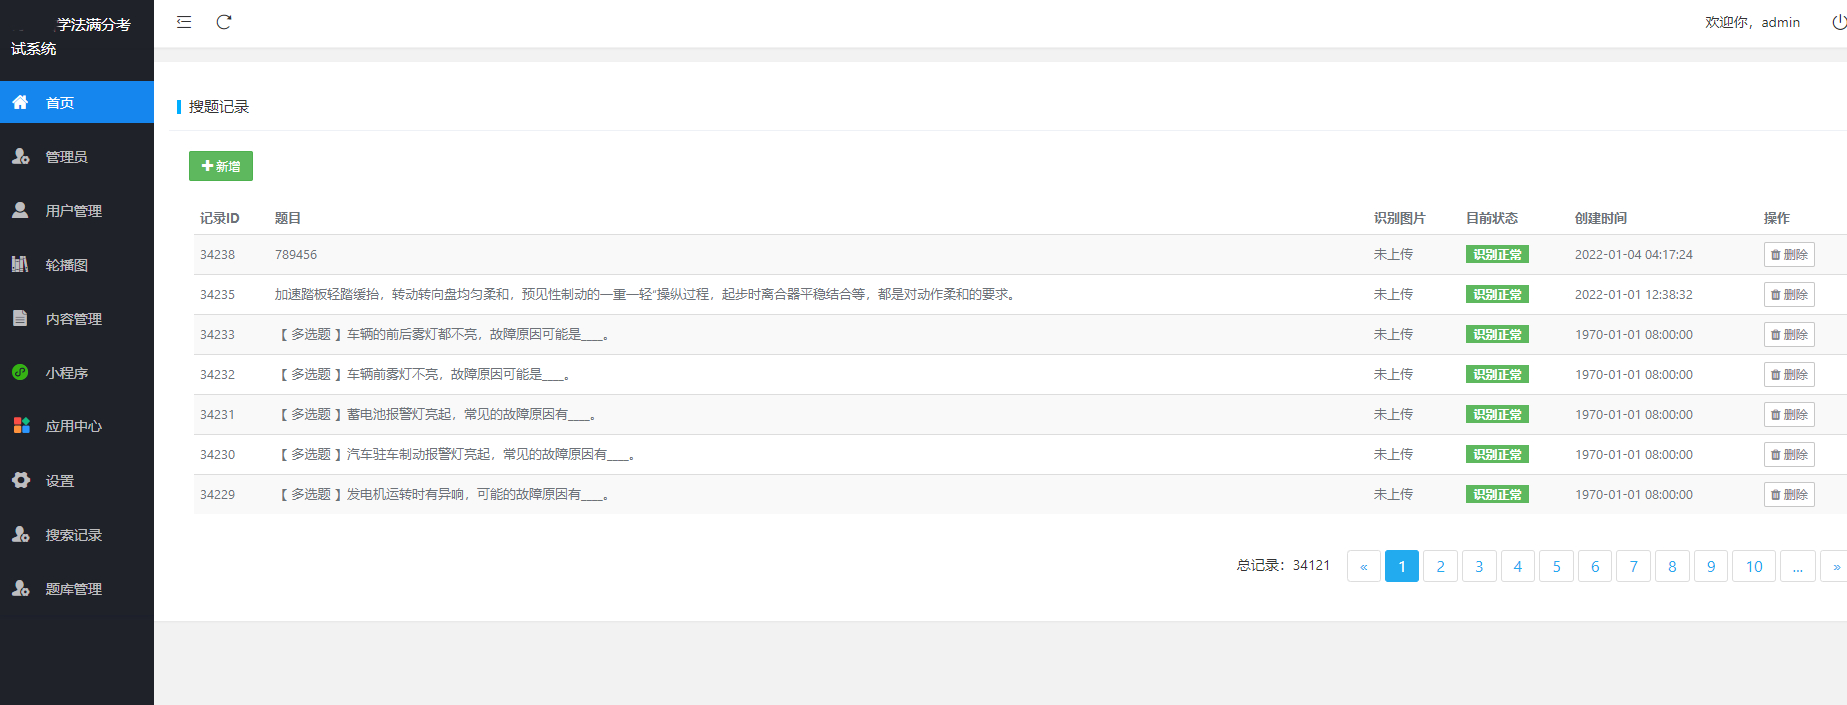1847x705 pixels.
Task: Go to page 6
Action: click(1595, 566)
